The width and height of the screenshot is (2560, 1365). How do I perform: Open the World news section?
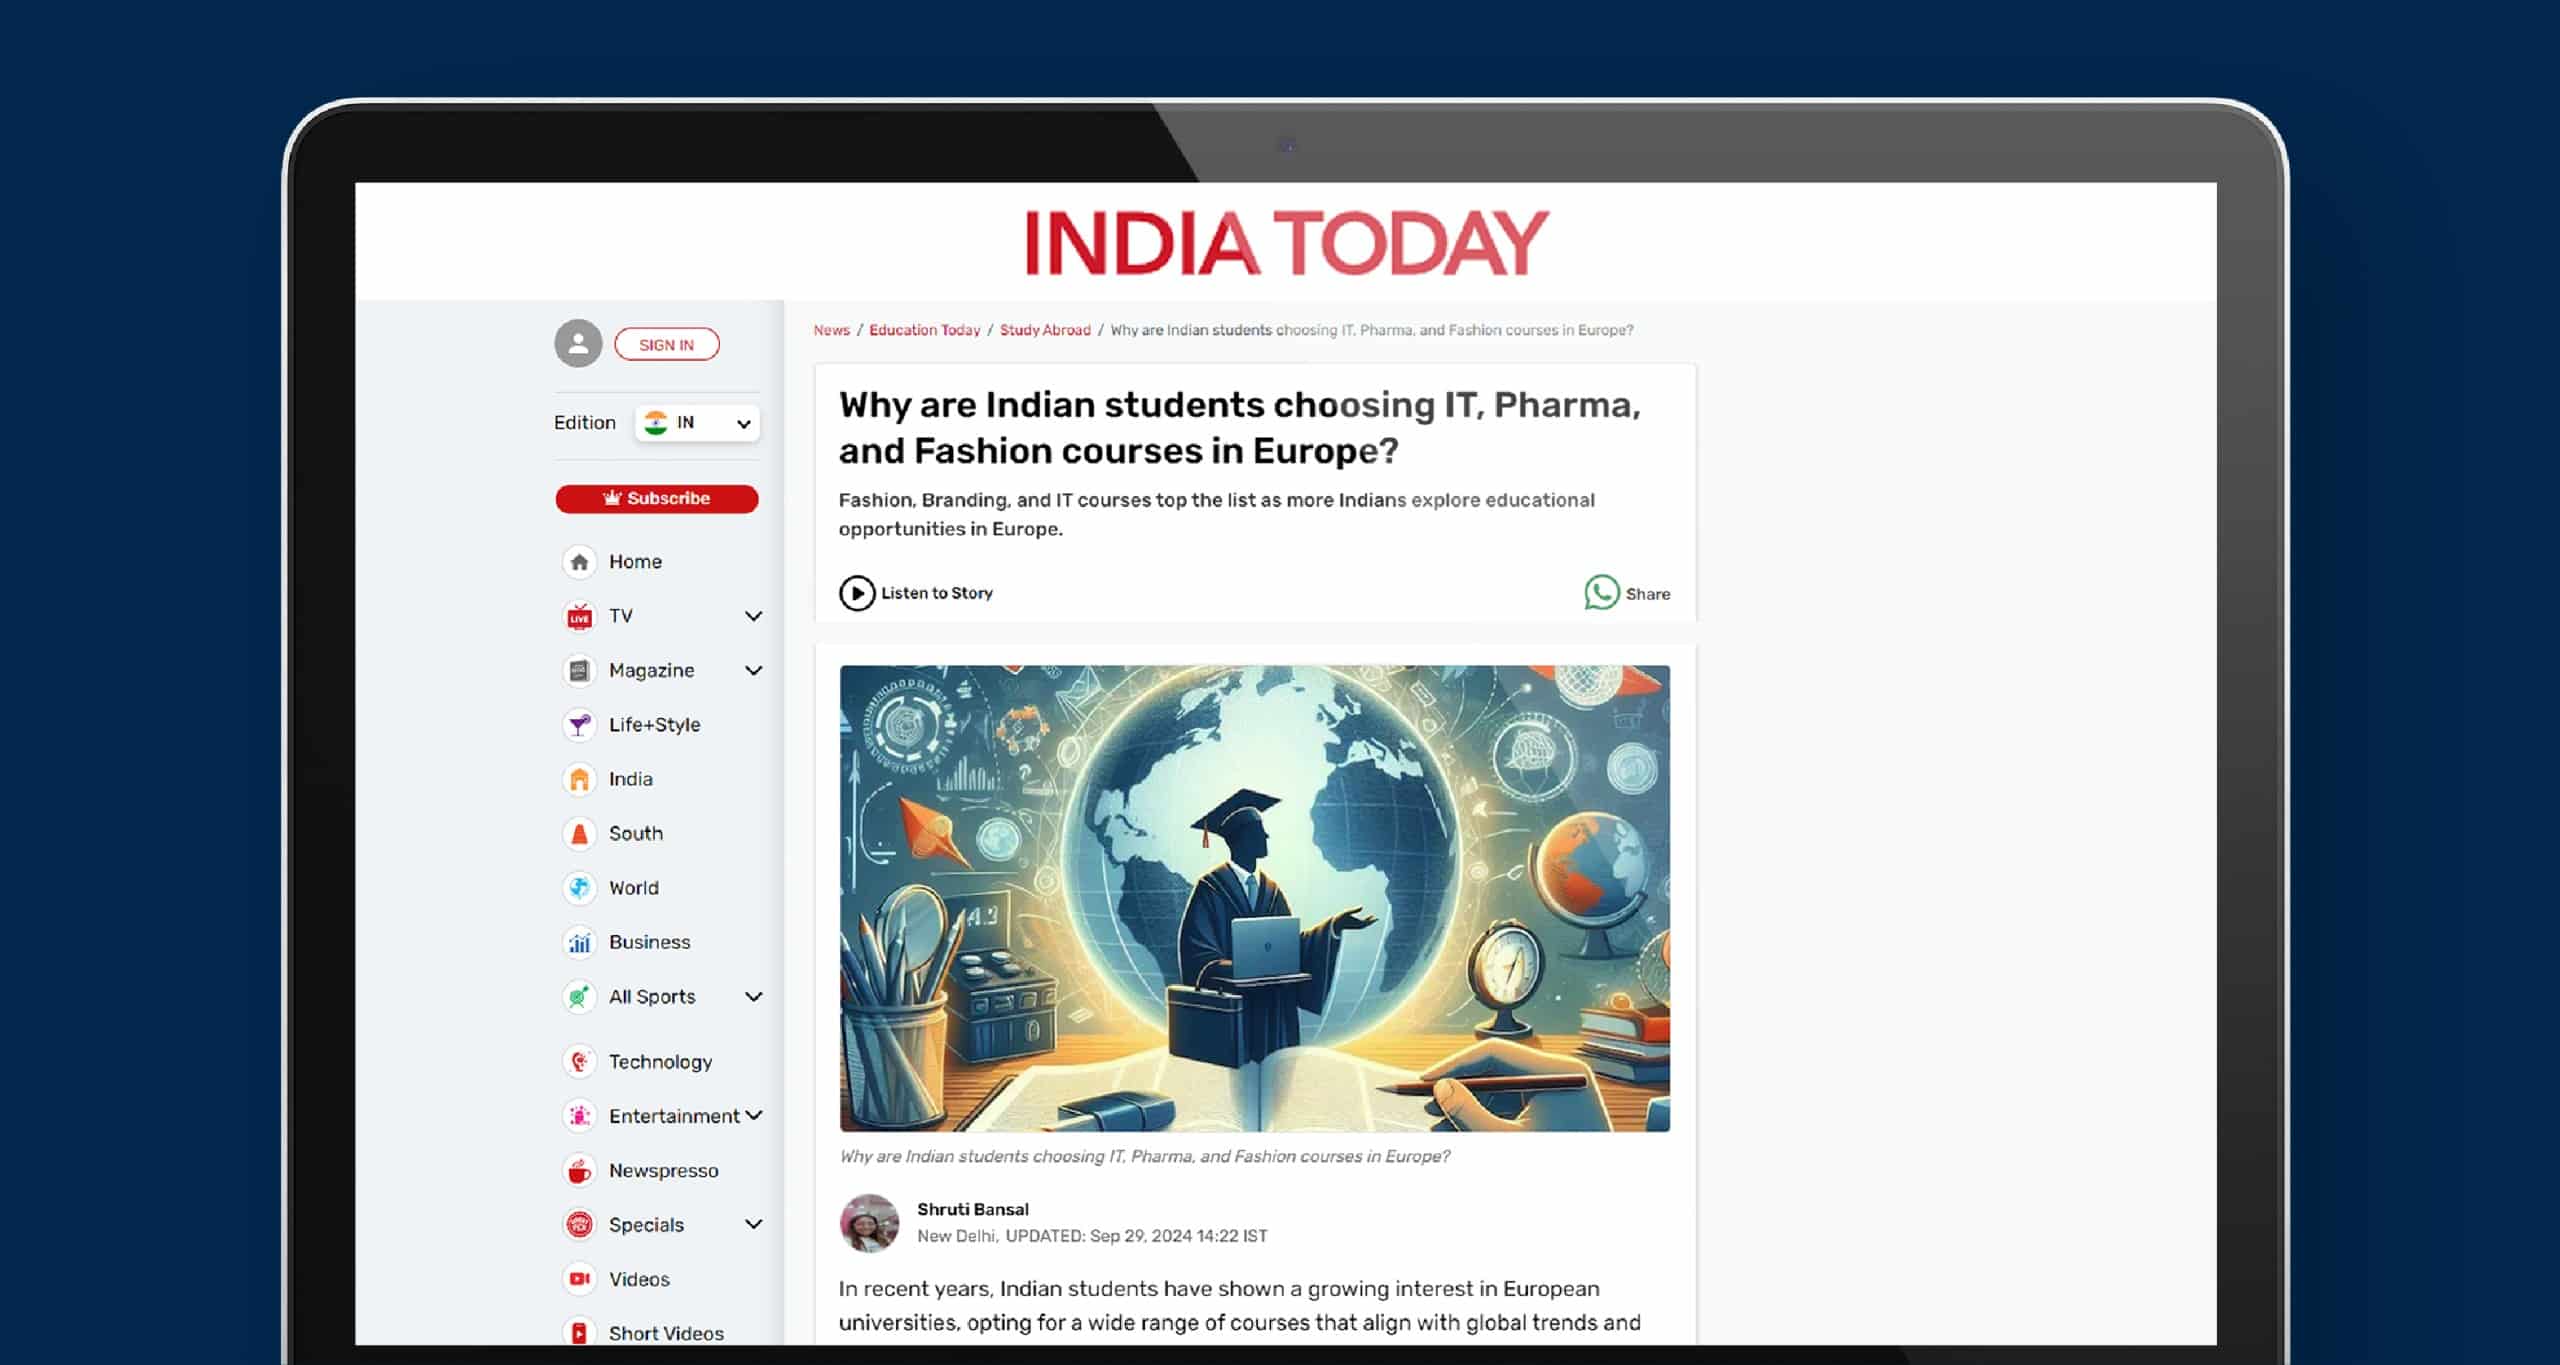click(x=633, y=888)
